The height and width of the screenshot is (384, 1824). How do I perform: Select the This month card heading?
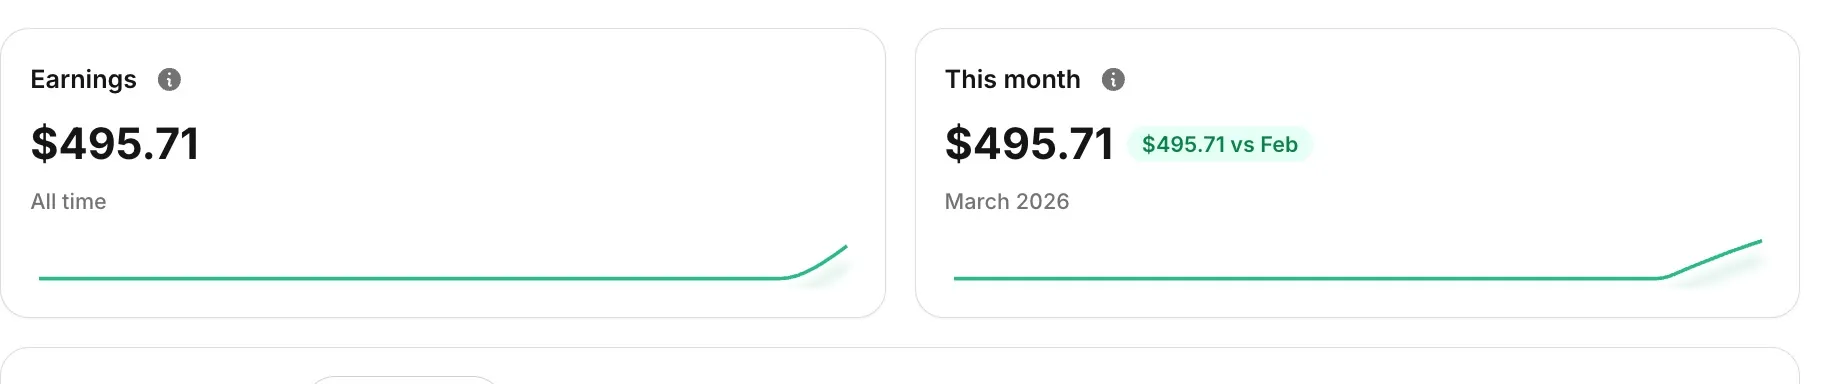(1012, 79)
